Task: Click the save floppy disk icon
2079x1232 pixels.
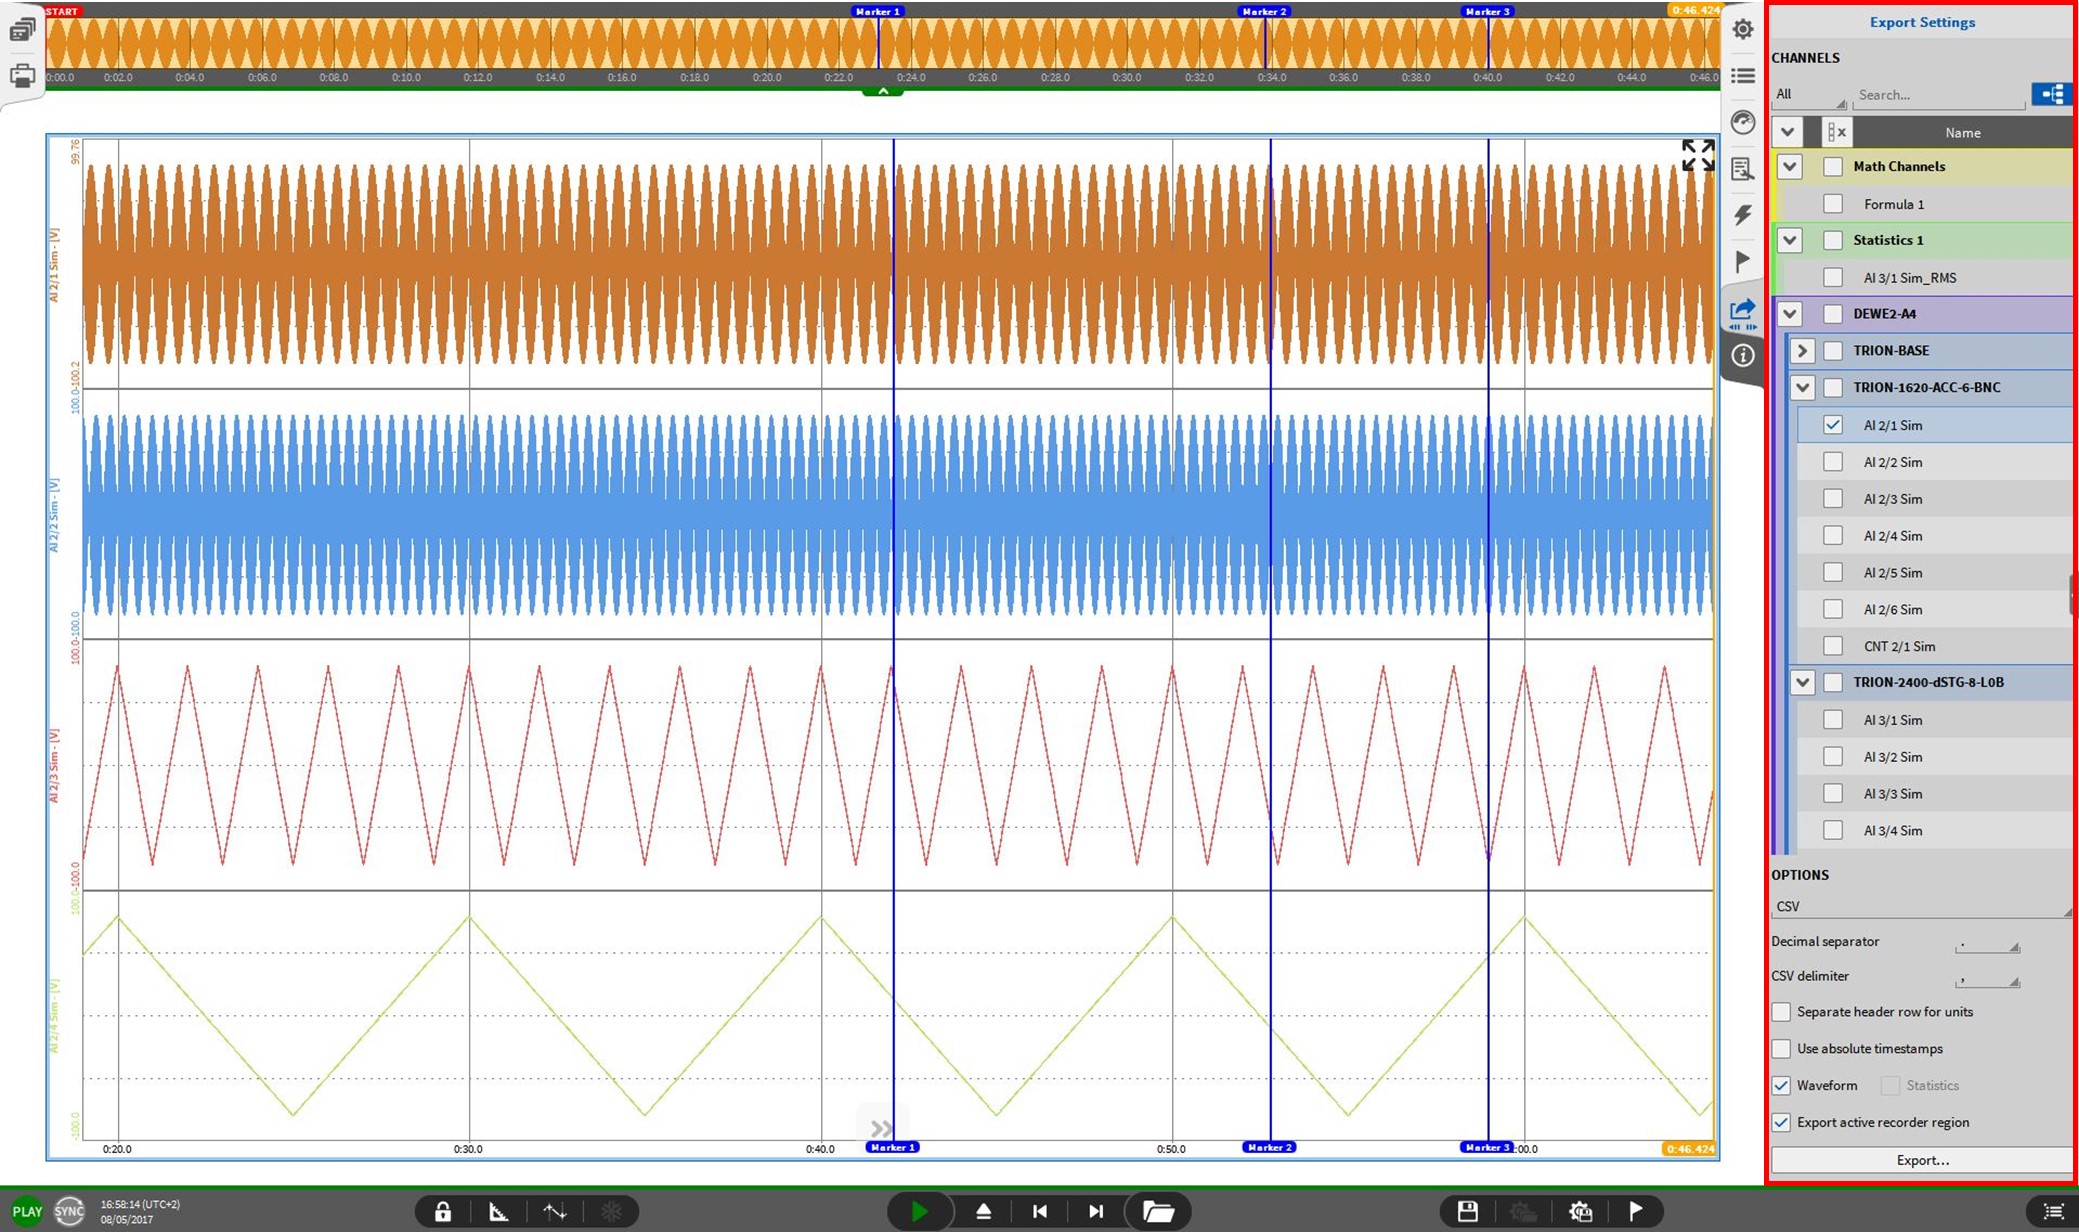Action: [x=1467, y=1211]
